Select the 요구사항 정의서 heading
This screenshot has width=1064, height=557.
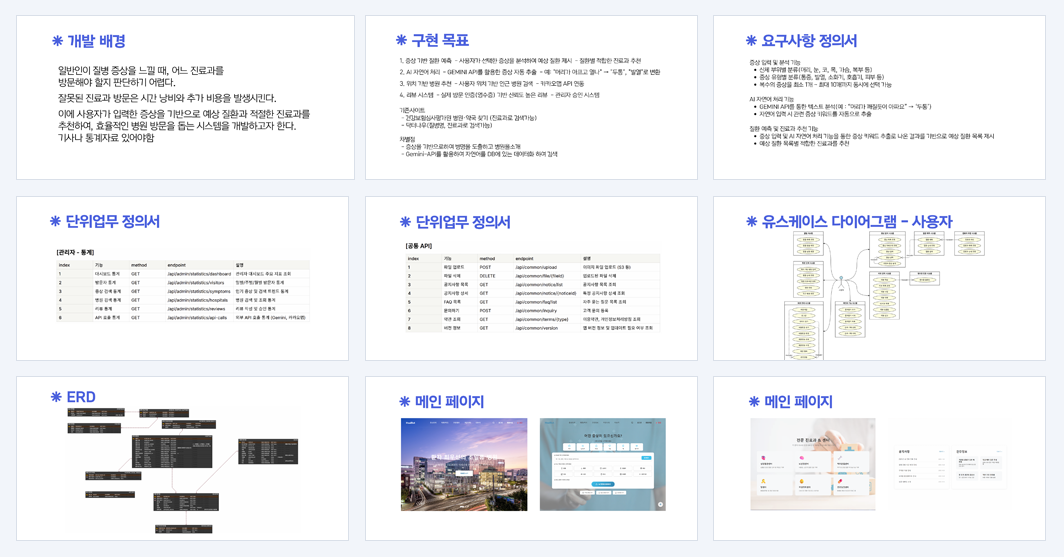[809, 41]
